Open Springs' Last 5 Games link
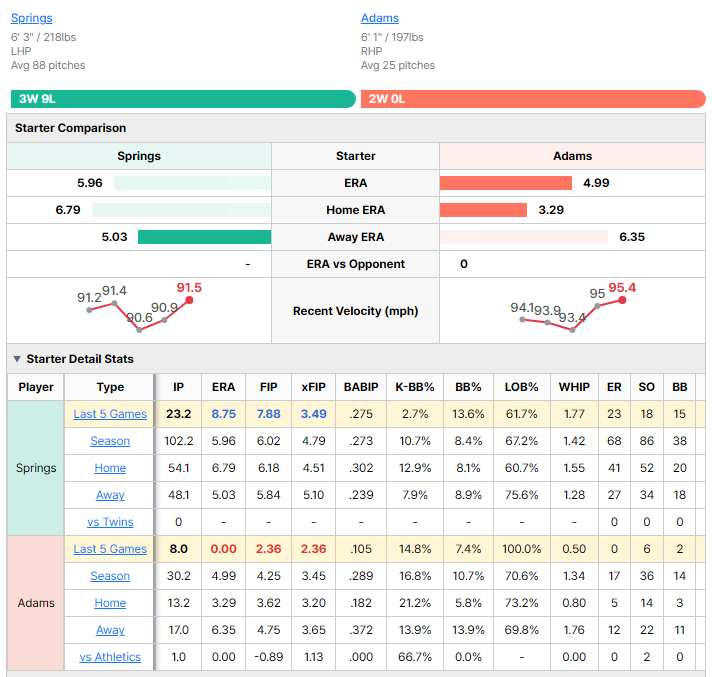The image size is (712, 677). click(110, 414)
